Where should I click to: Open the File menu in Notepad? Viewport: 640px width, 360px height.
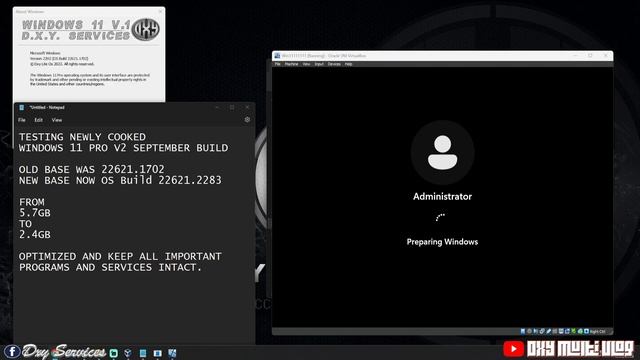click(22, 120)
